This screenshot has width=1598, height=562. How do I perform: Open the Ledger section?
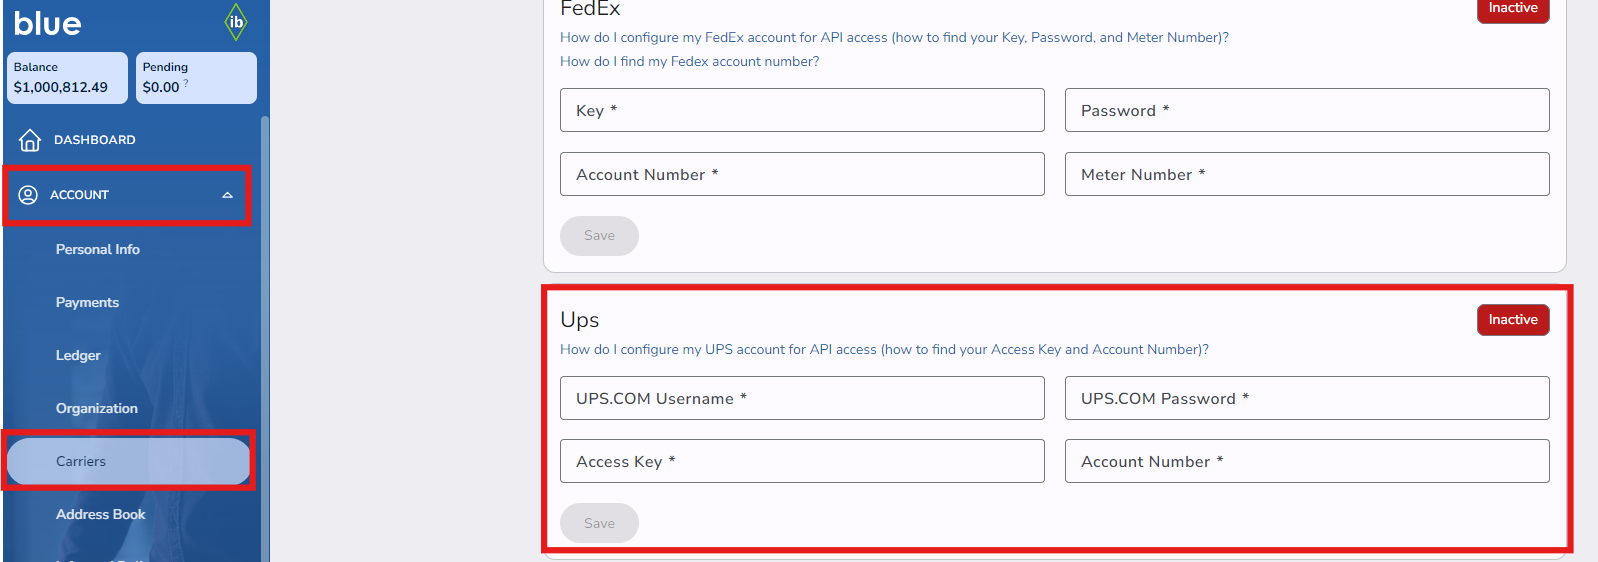(x=78, y=355)
